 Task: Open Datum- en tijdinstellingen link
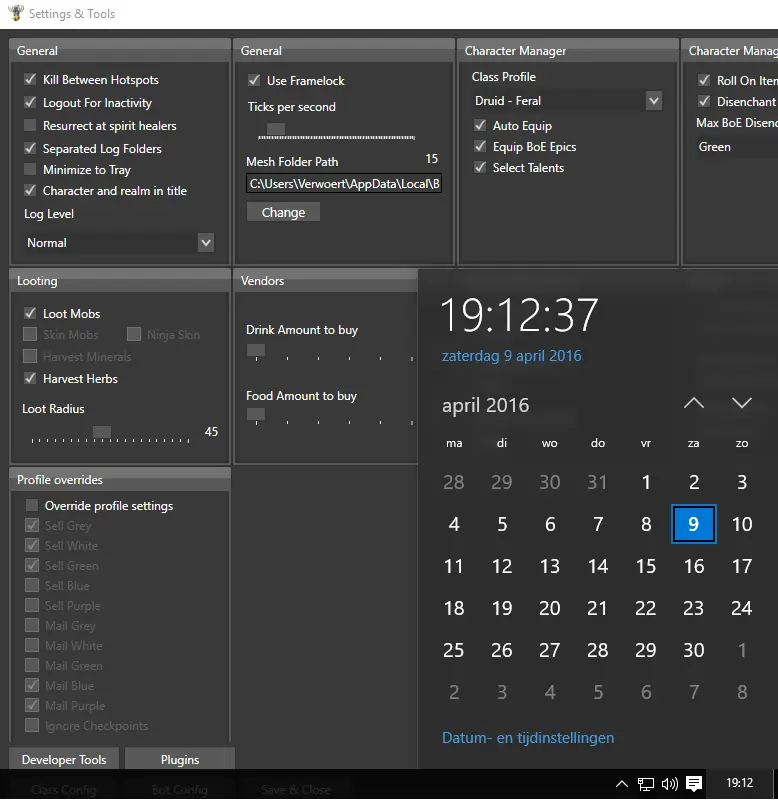[528, 738]
